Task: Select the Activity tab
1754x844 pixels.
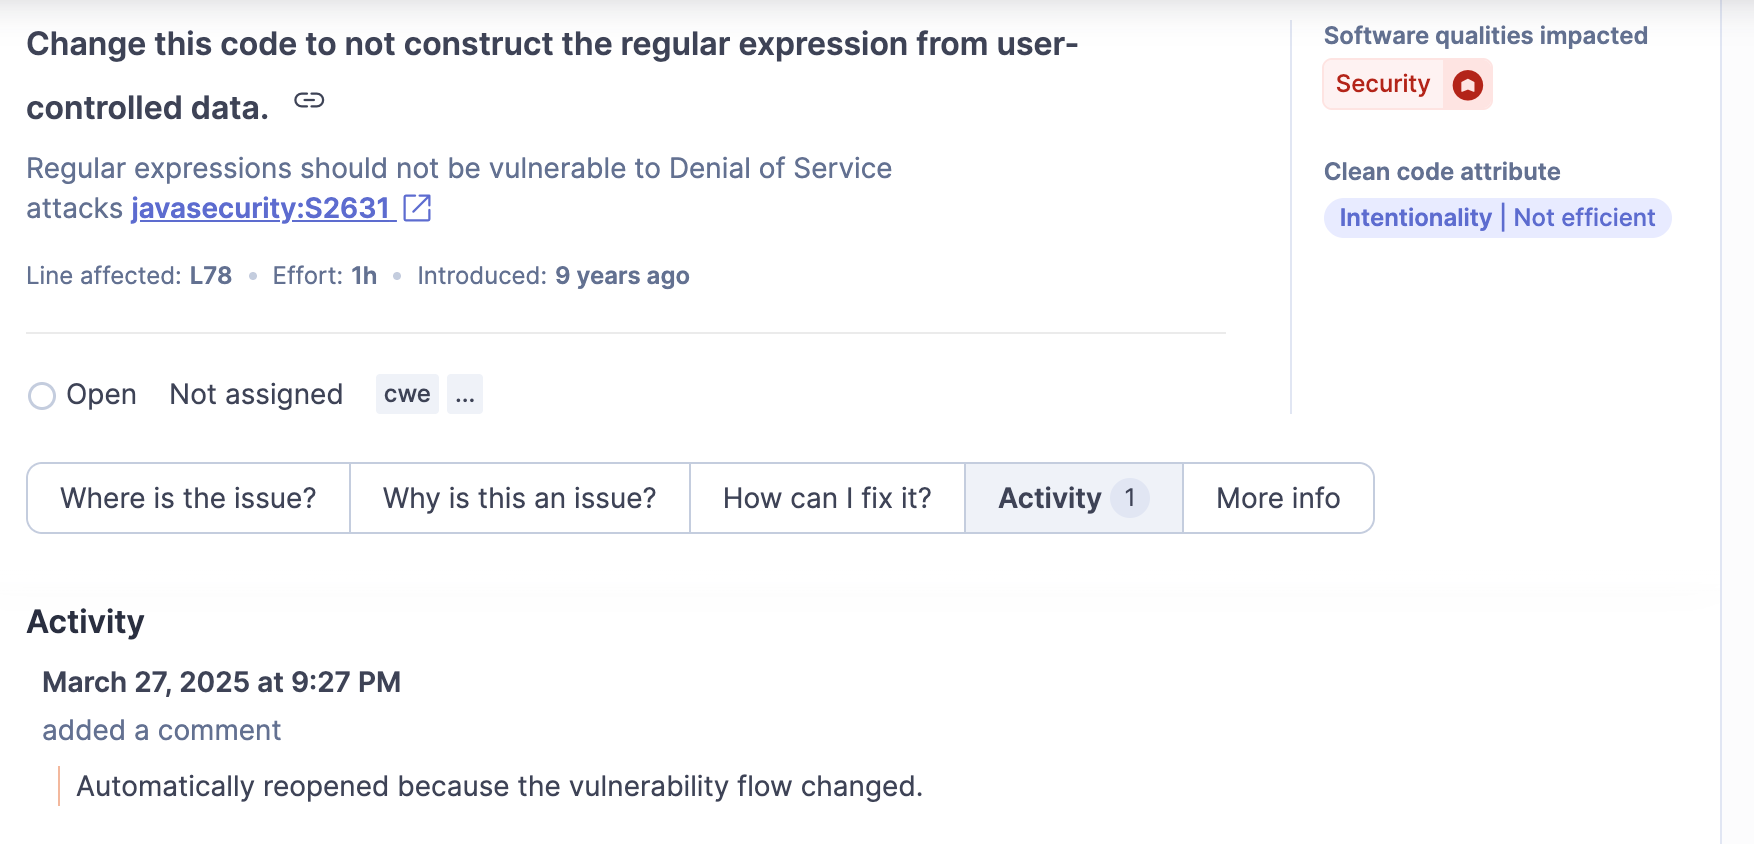Action: tap(1049, 498)
